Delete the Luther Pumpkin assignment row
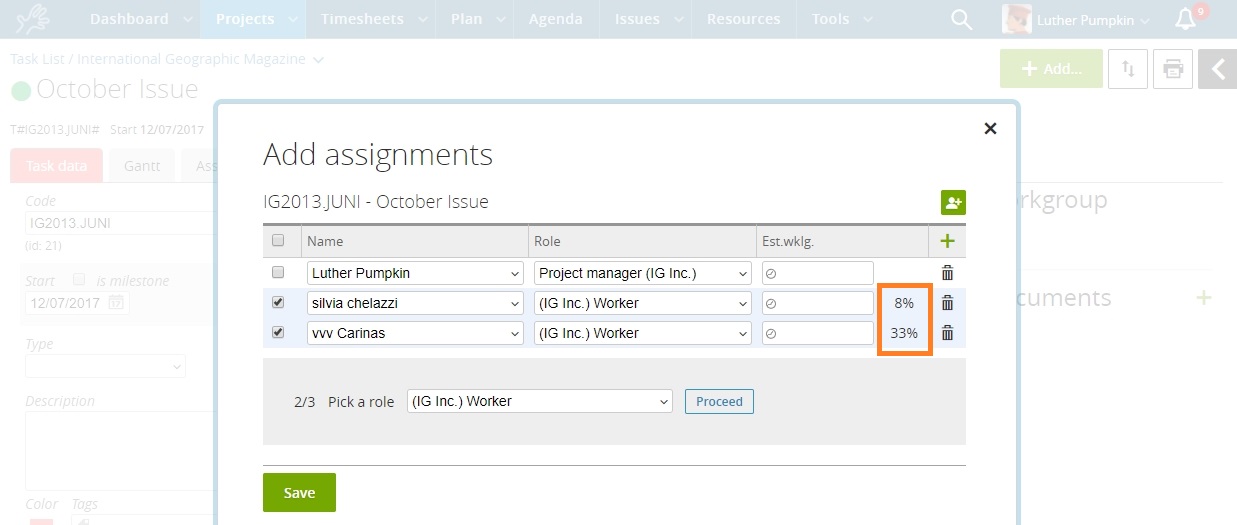 coord(947,273)
